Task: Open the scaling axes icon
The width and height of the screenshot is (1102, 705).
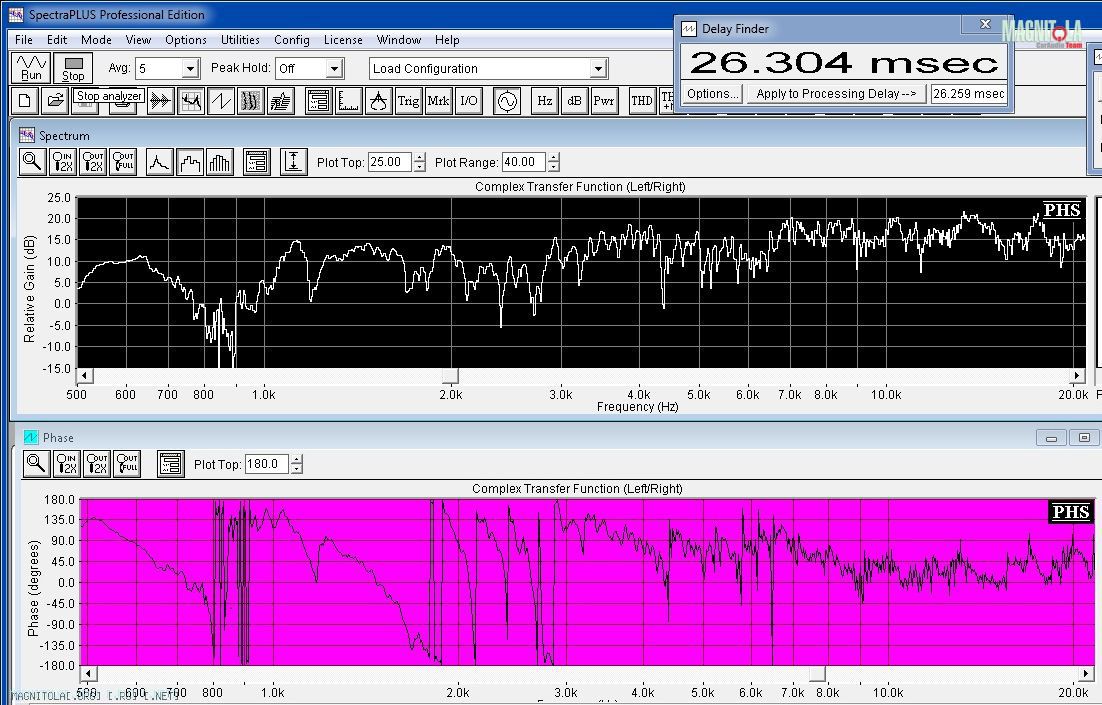Action: click(349, 101)
